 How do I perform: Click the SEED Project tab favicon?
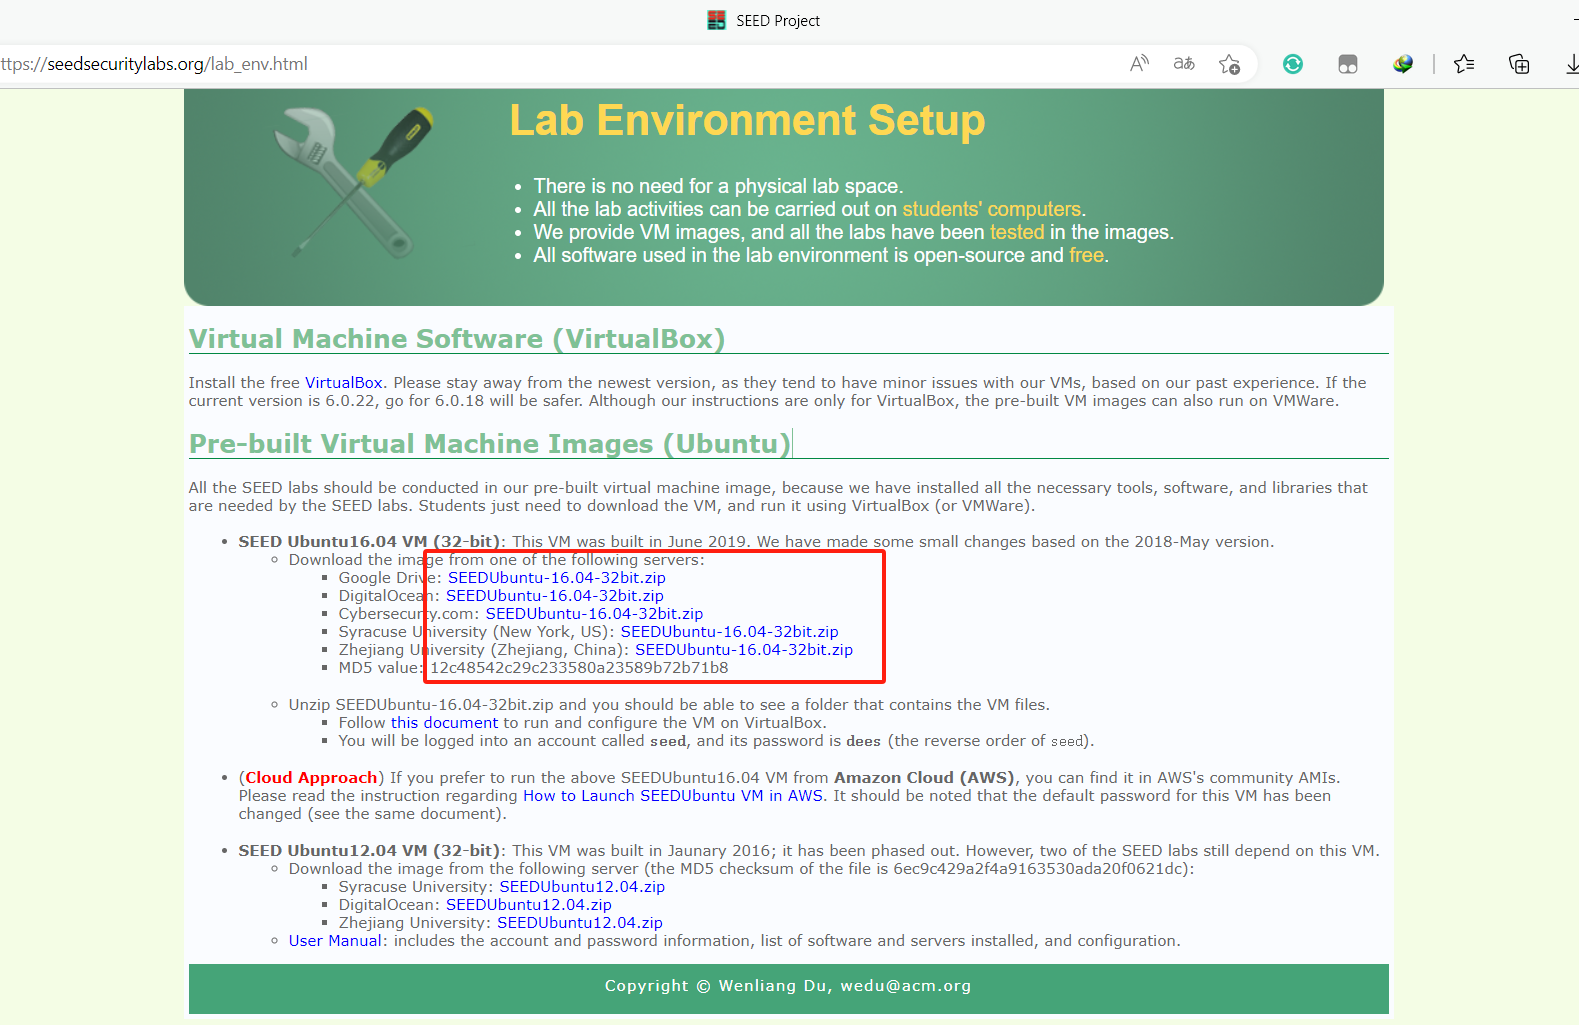716,20
